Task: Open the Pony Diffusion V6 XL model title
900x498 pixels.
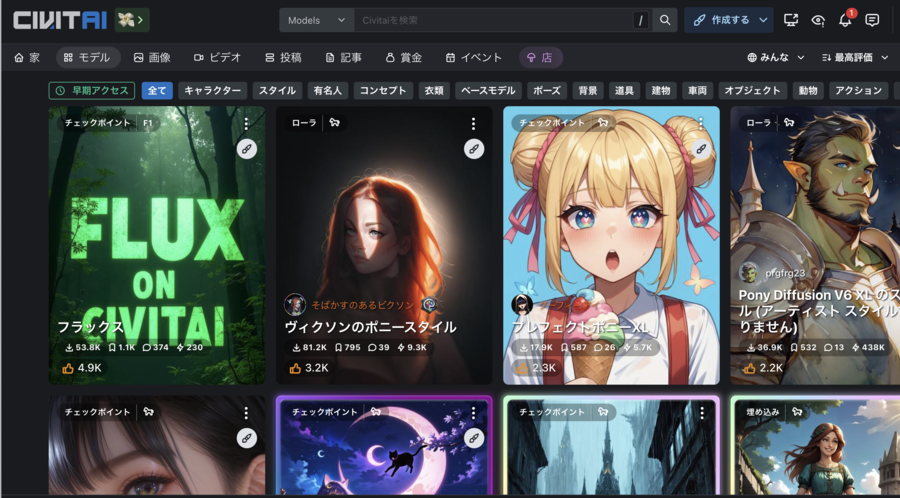Action: (x=819, y=311)
